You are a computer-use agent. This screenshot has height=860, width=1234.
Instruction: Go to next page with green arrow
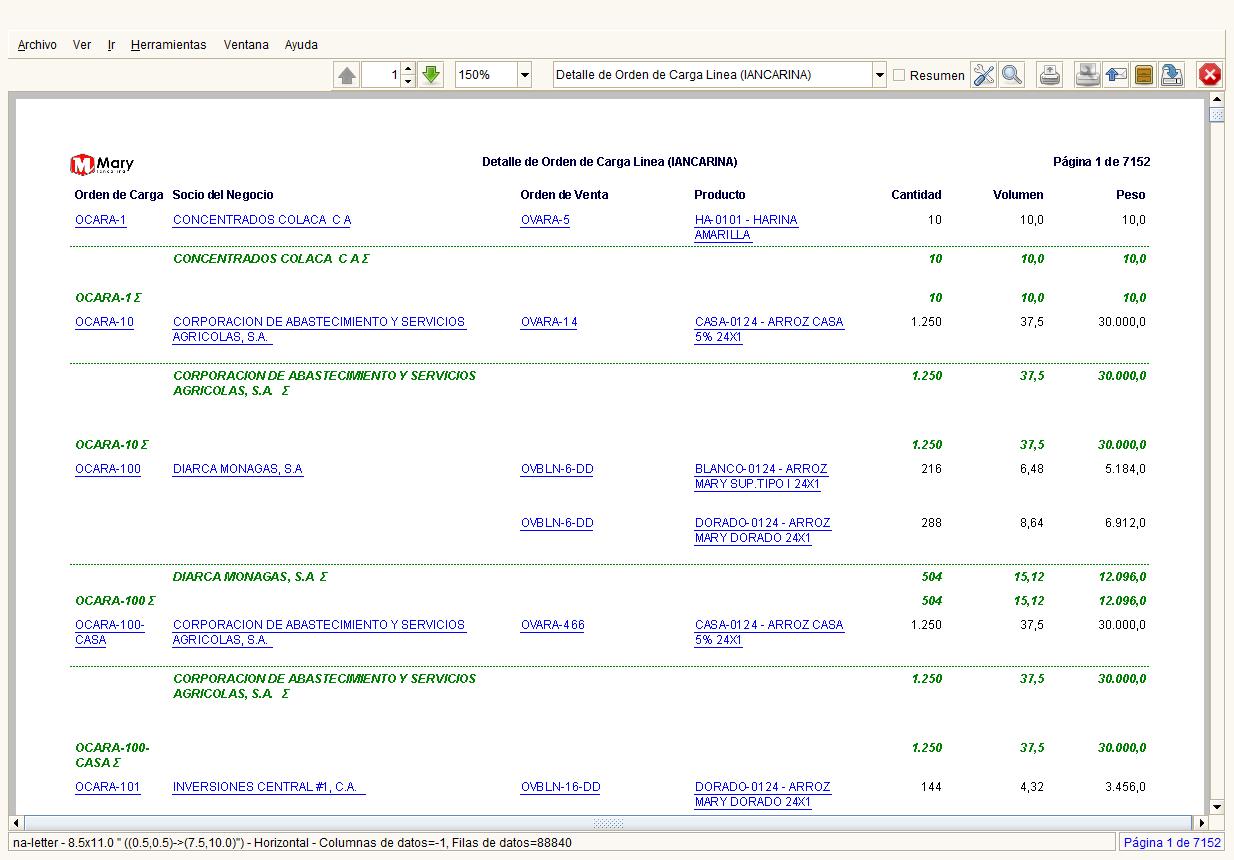click(431, 75)
